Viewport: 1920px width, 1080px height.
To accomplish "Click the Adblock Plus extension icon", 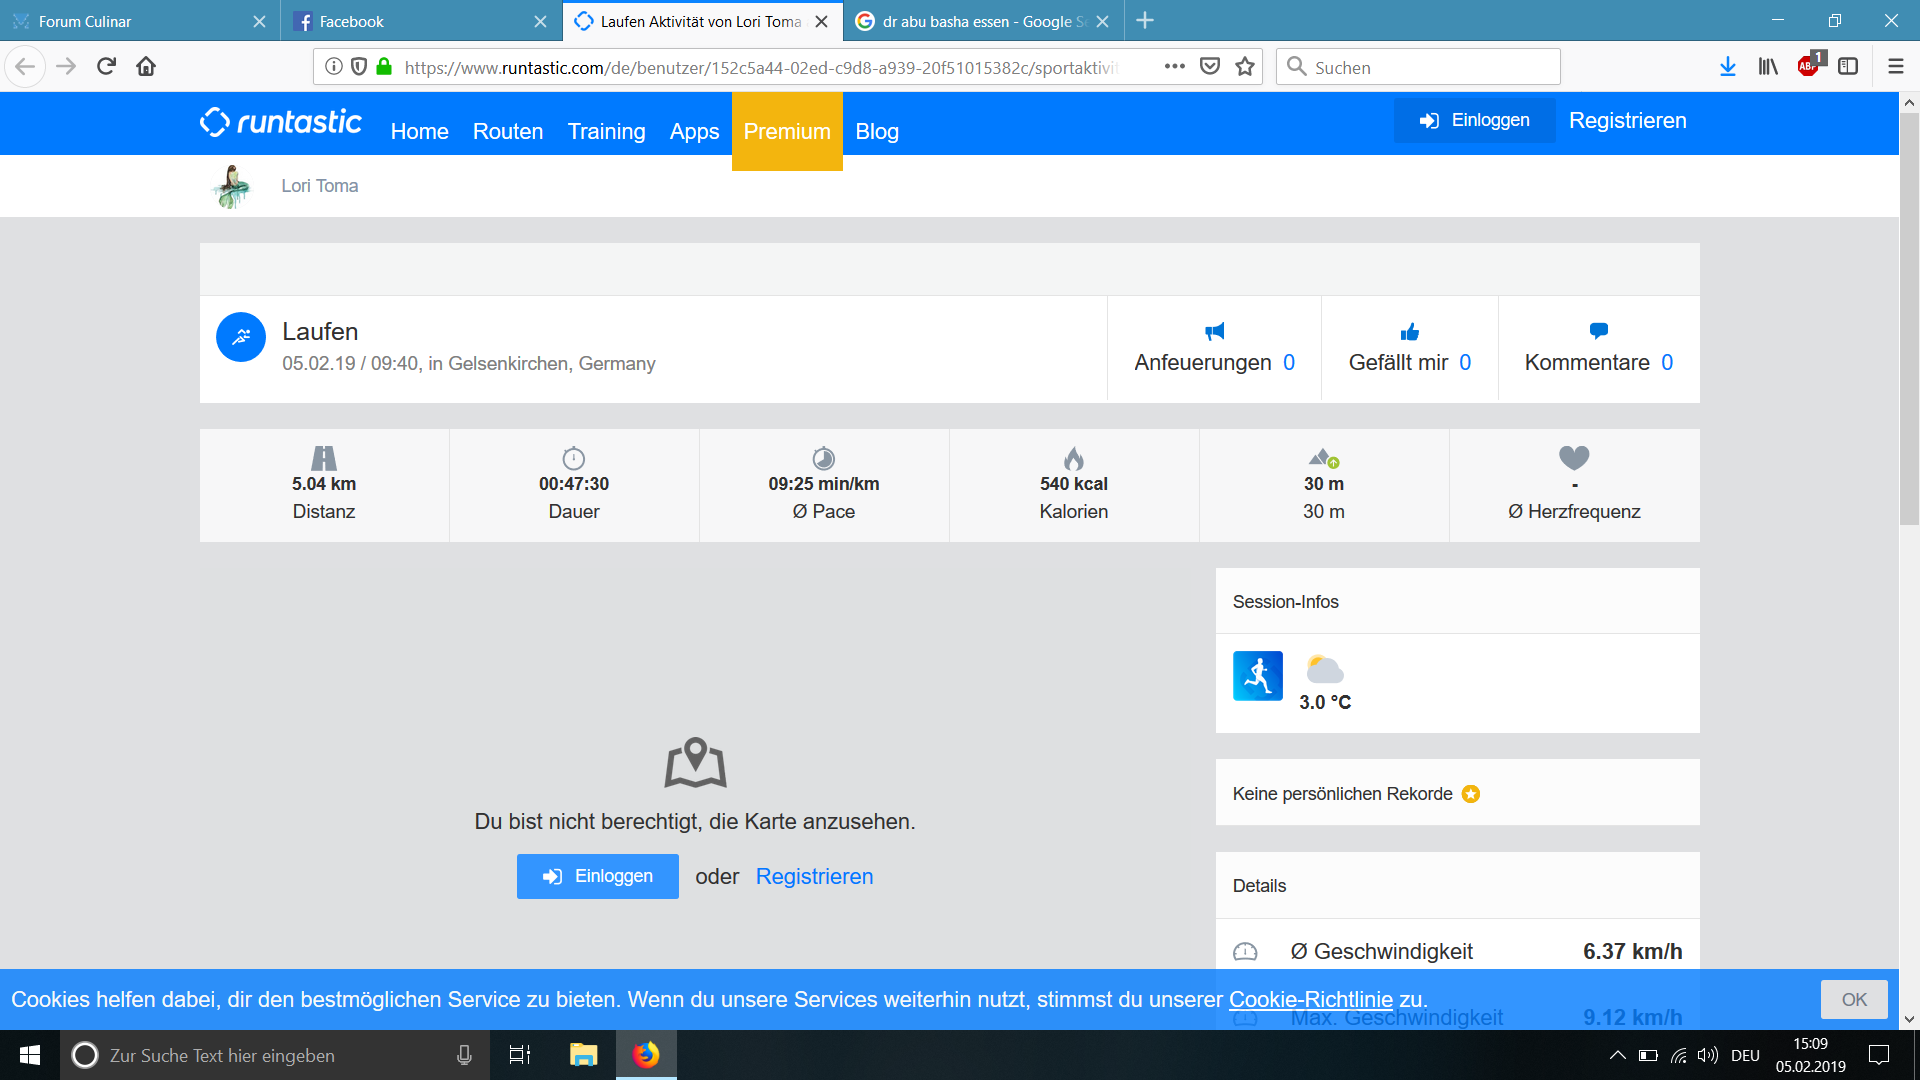I will 1809,66.
